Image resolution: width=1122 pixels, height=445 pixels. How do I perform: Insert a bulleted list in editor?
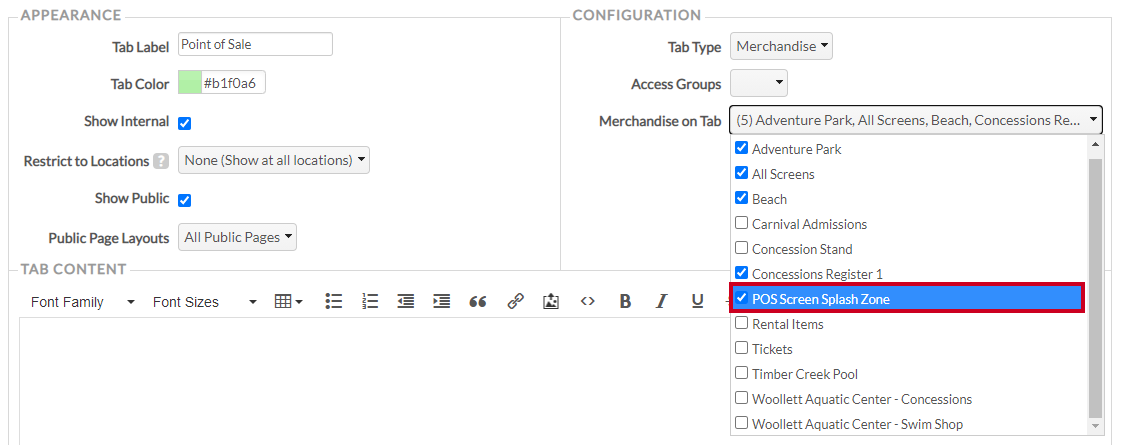[333, 302]
